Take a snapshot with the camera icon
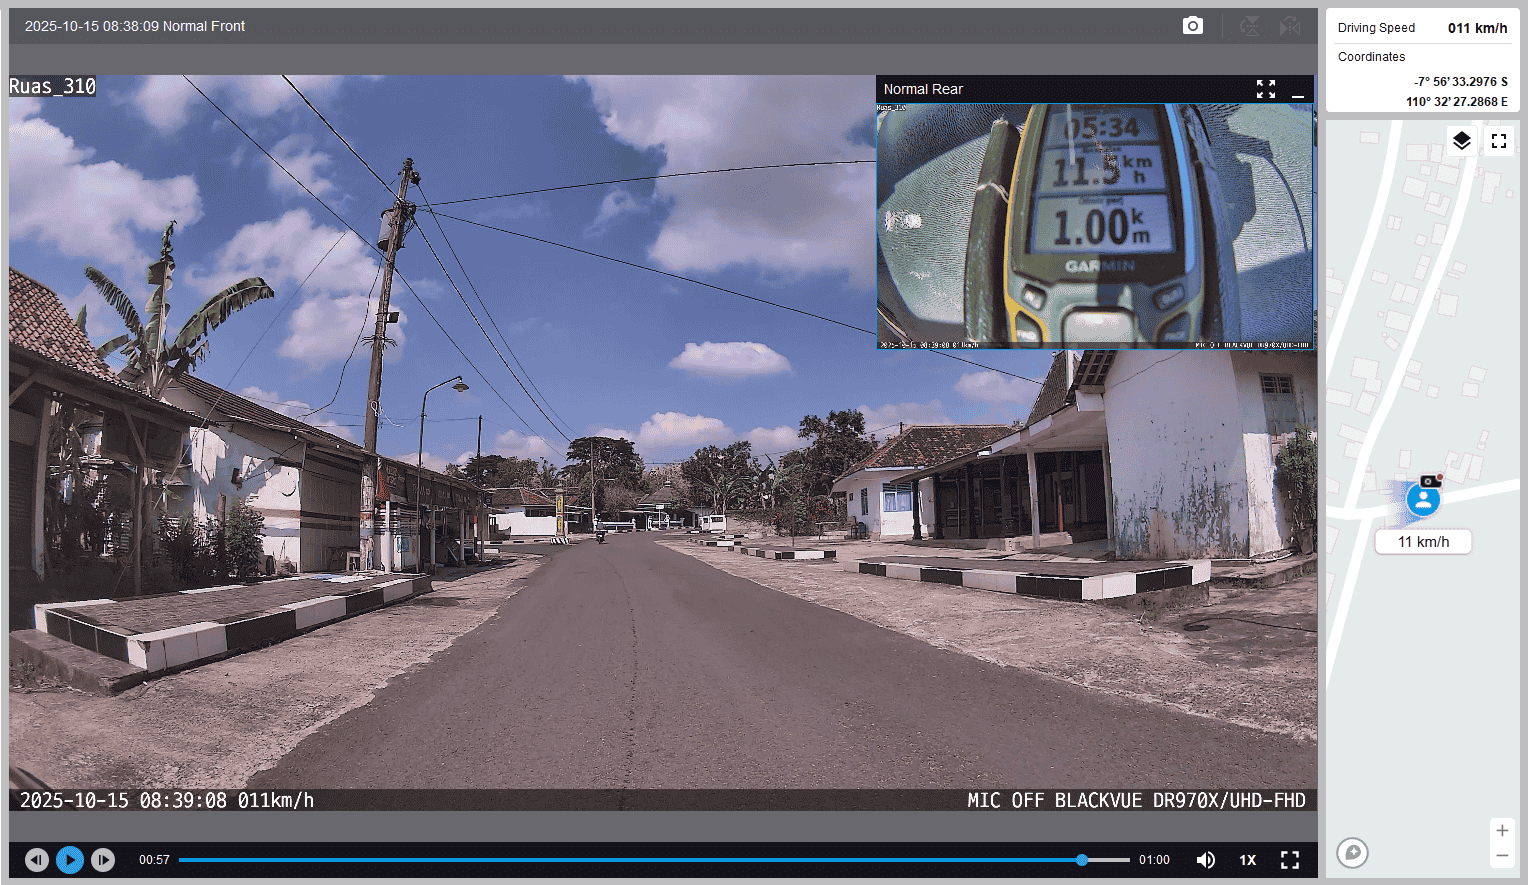 (x=1192, y=26)
